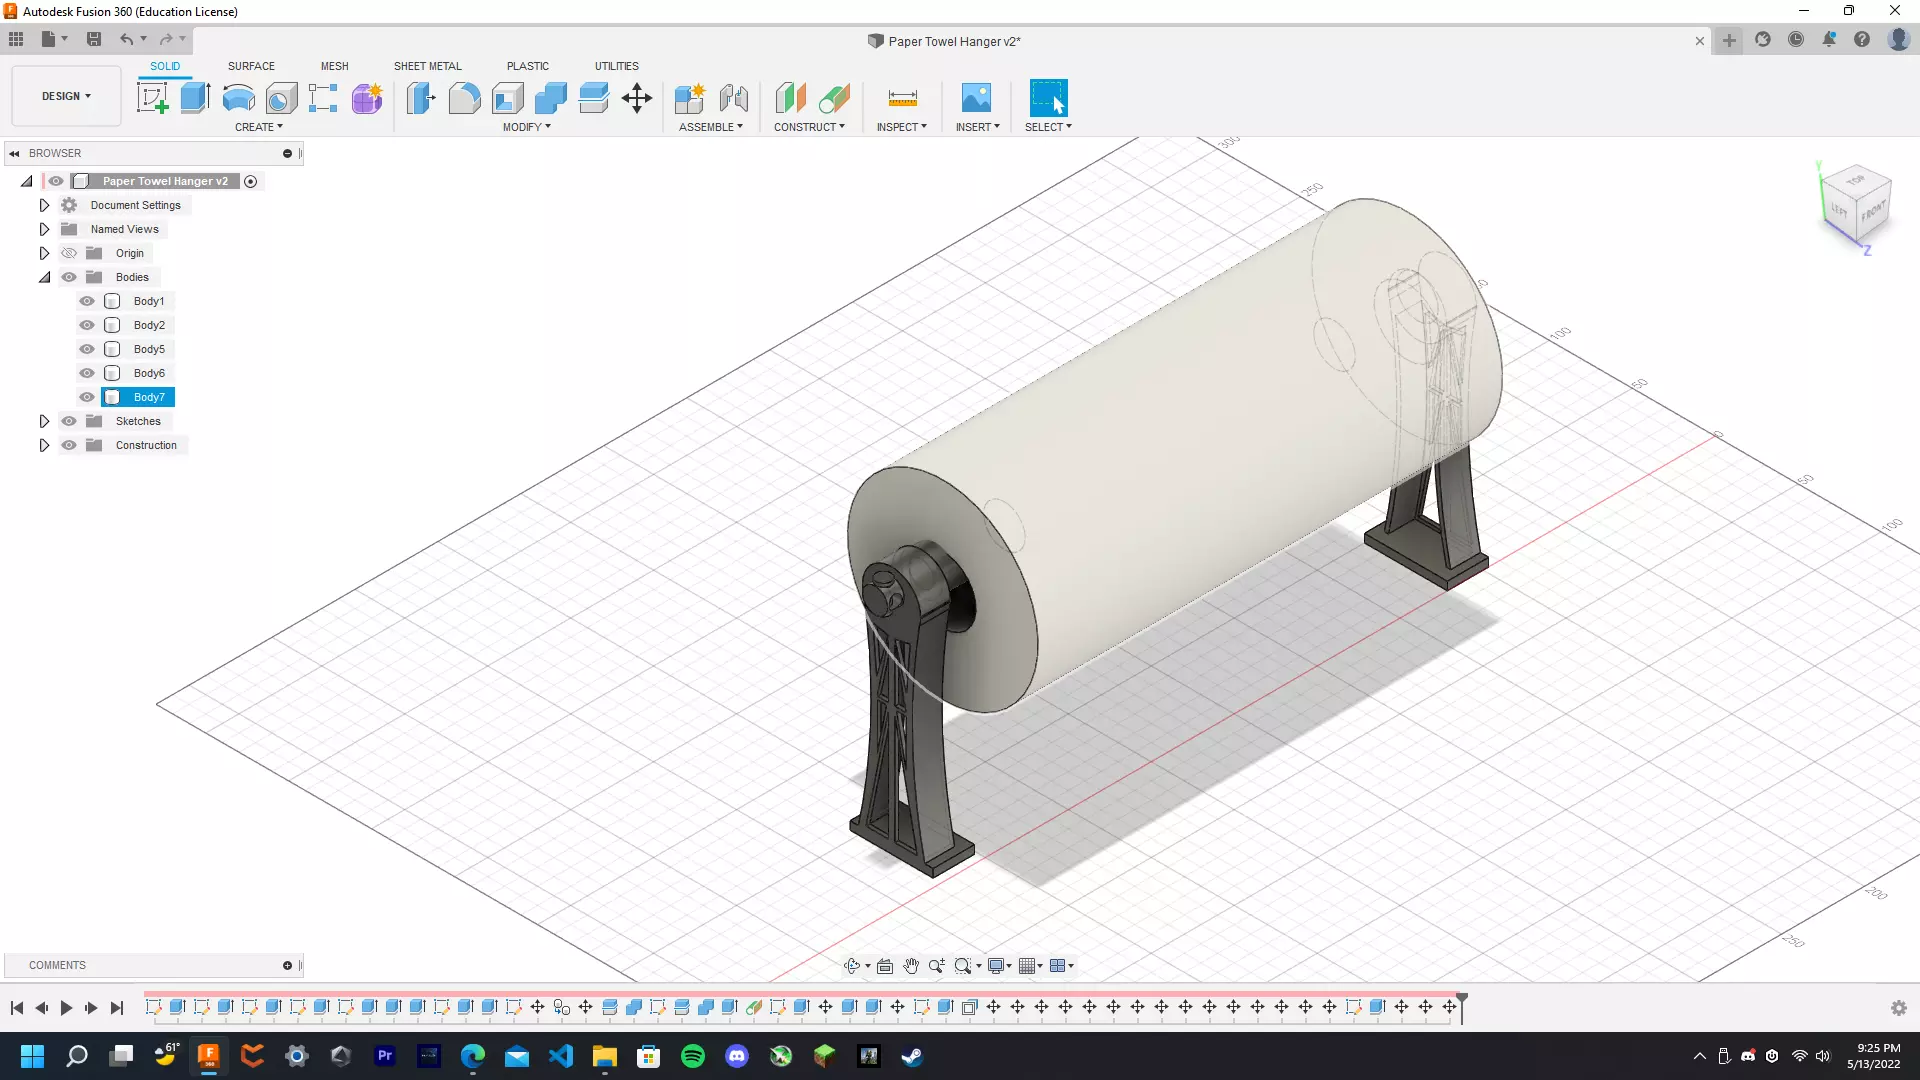The width and height of the screenshot is (1920, 1080).
Task: Open the Job Status clock icon
Action: (1796, 40)
